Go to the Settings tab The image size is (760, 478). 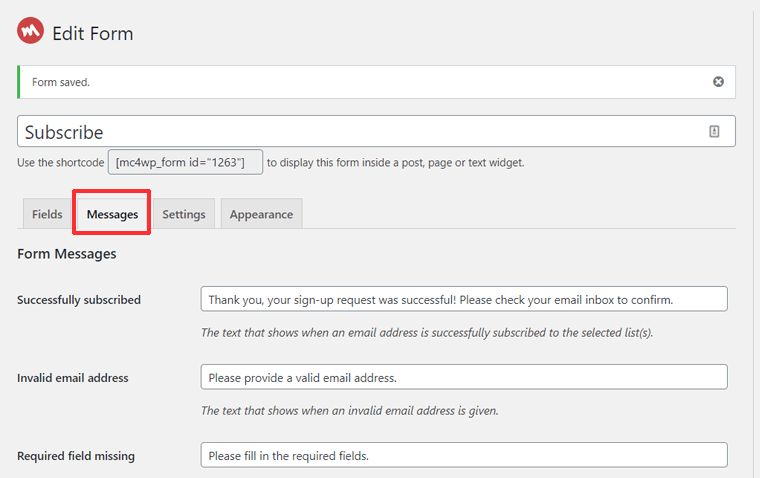coord(184,214)
